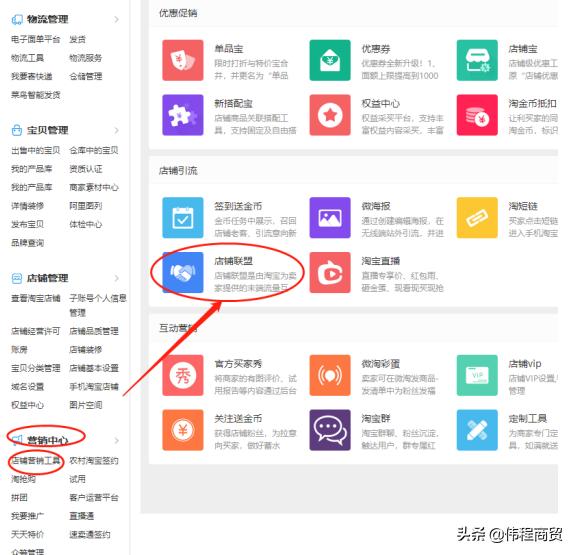Open 宝贝管理 menu heading

click(47, 130)
